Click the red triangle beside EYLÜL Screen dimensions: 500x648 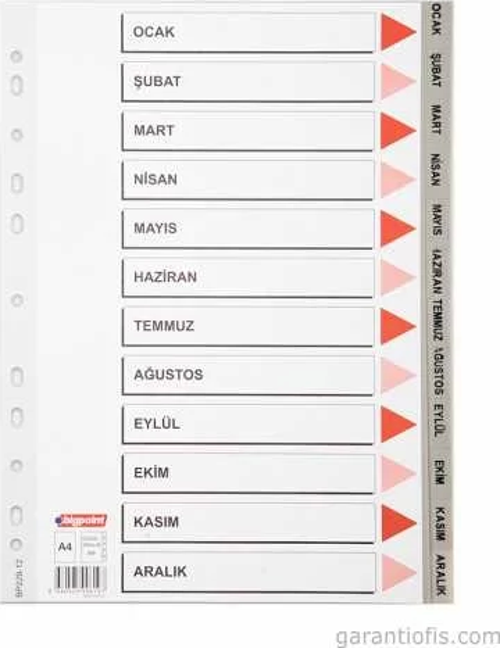click(x=398, y=424)
